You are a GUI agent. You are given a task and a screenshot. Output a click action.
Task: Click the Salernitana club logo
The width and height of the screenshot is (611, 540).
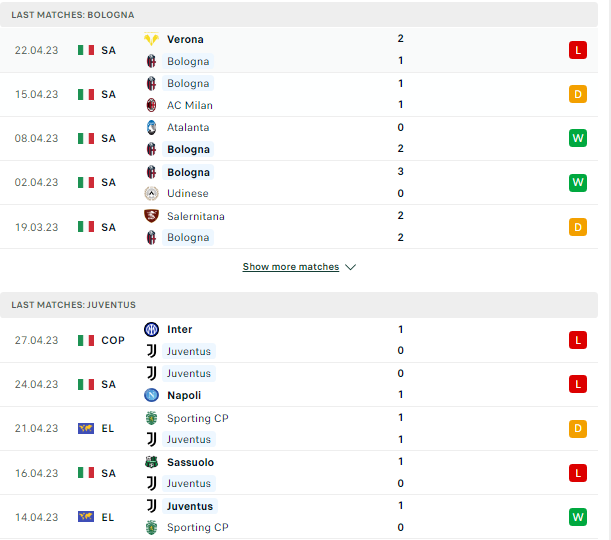(151, 216)
